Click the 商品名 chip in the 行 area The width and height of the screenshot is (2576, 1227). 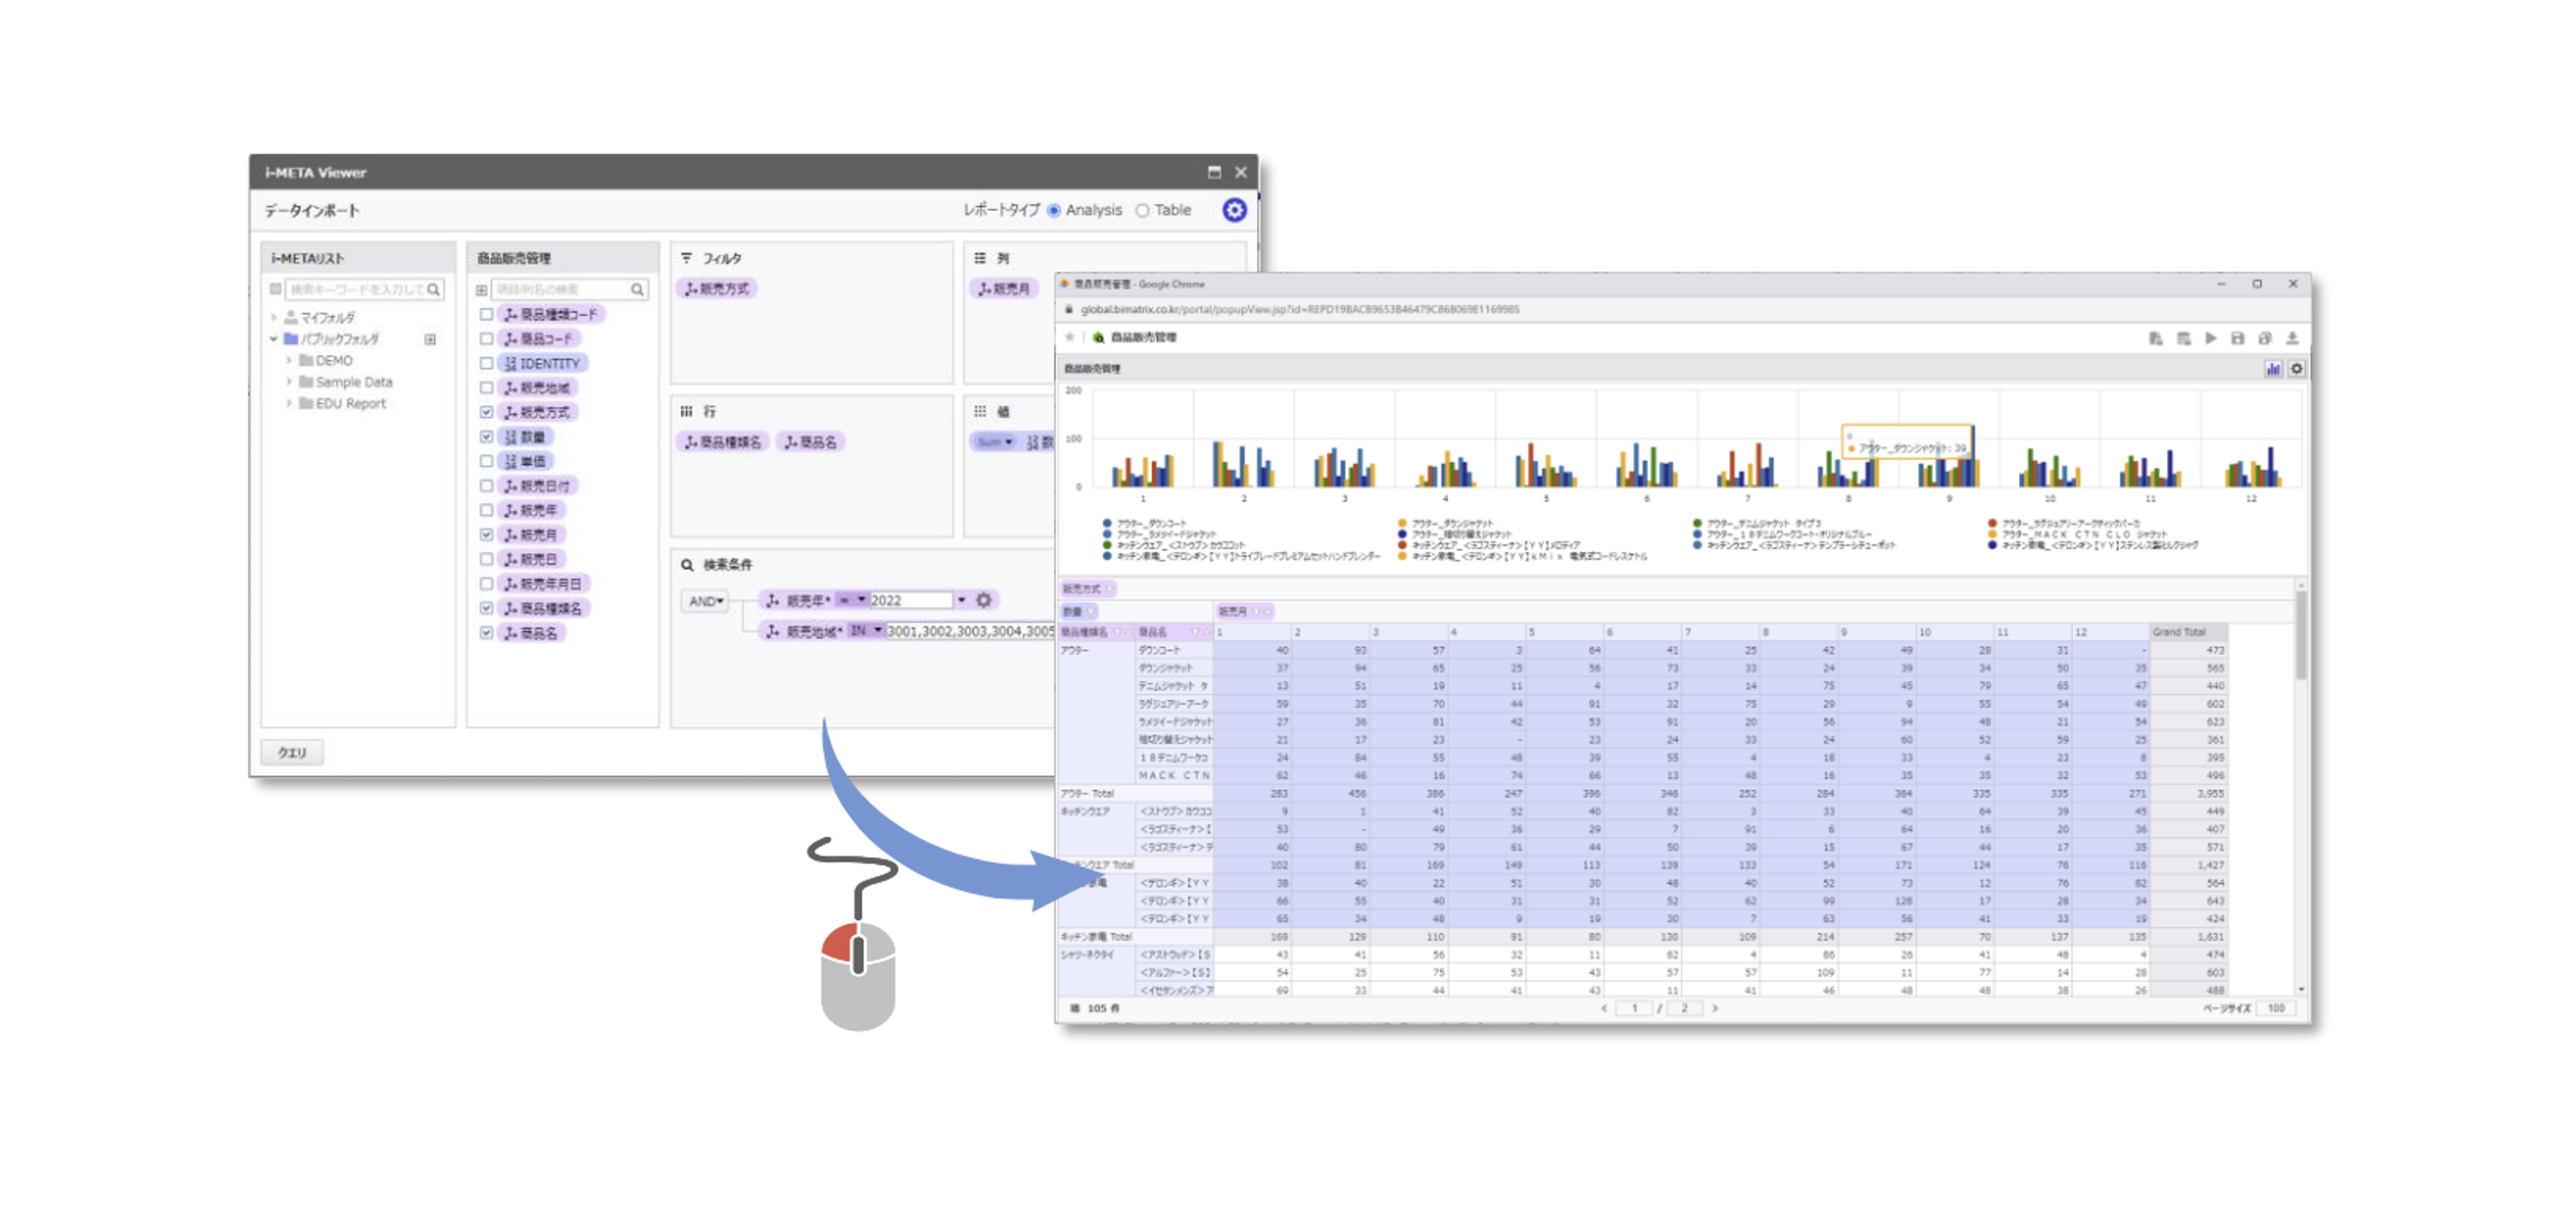point(810,442)
